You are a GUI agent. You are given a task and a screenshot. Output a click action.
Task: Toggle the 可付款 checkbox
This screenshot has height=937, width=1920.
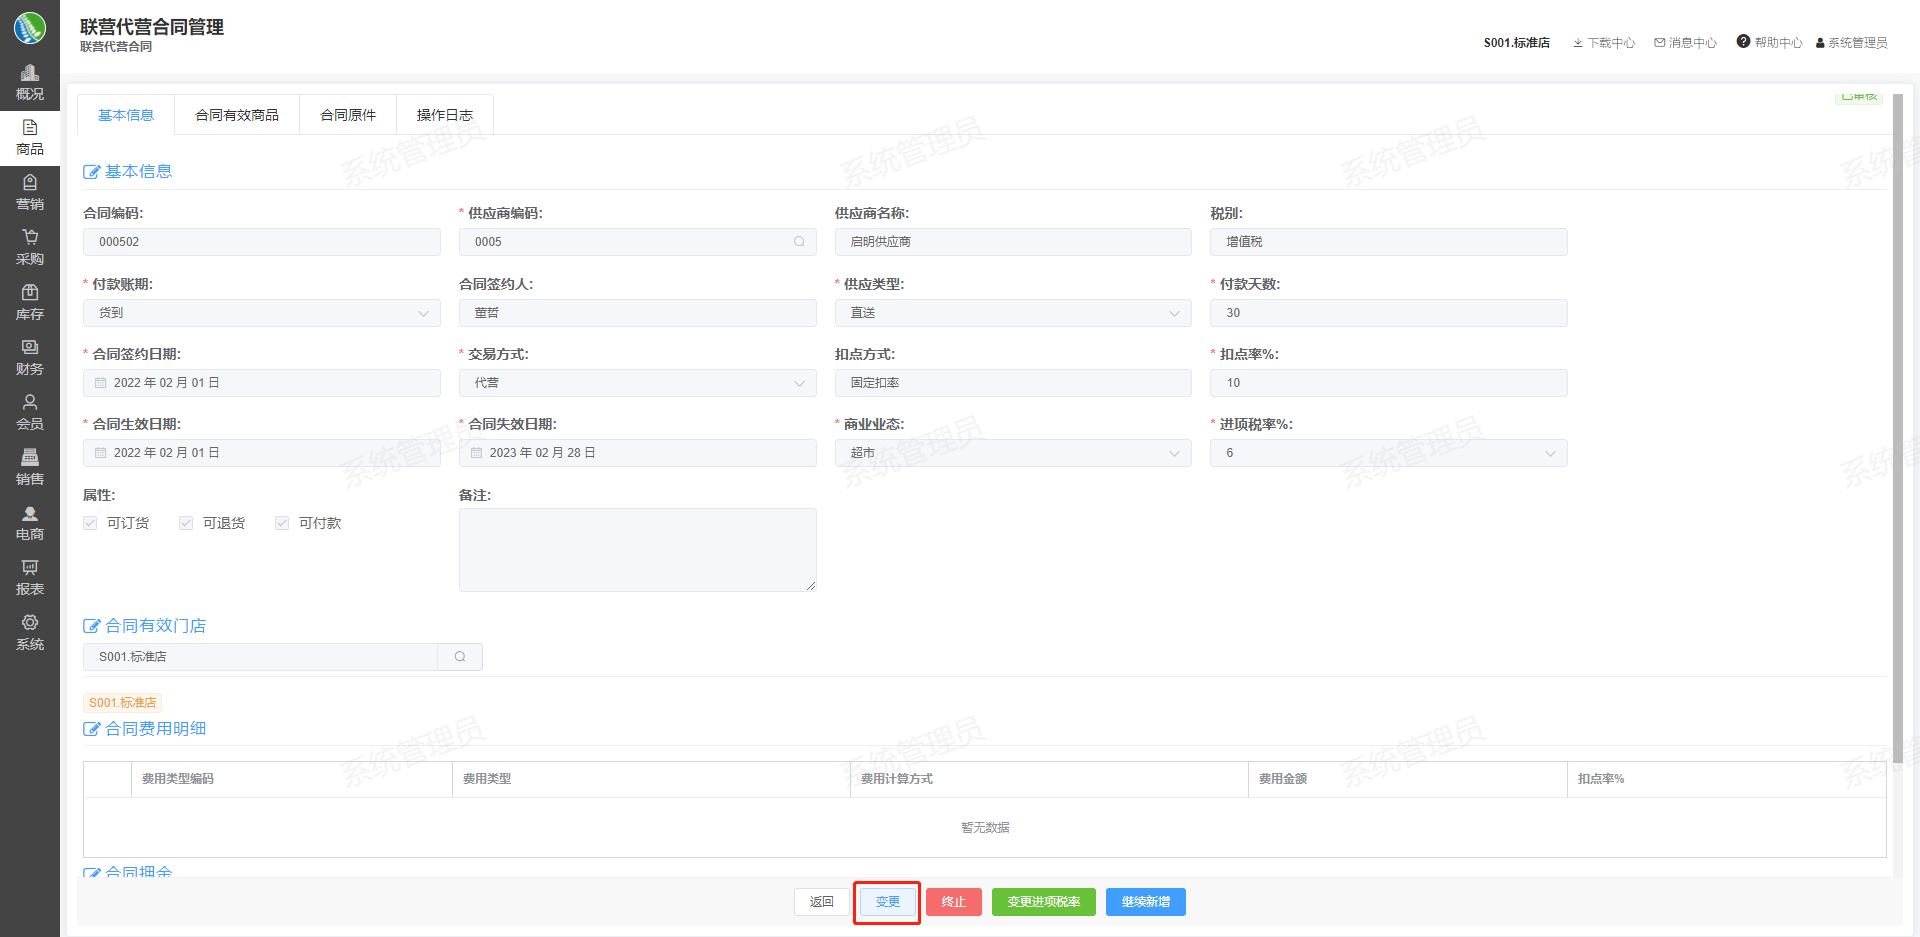pos(282,523)
